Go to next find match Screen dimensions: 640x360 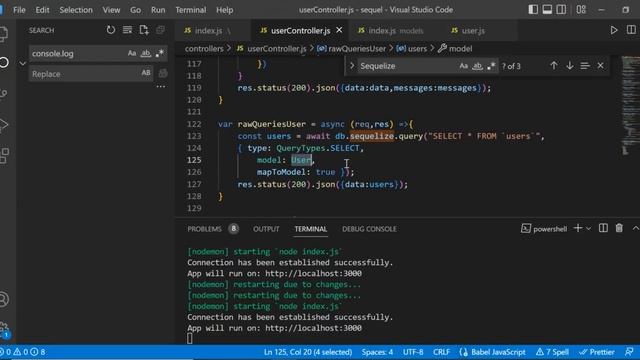[569, 66]
